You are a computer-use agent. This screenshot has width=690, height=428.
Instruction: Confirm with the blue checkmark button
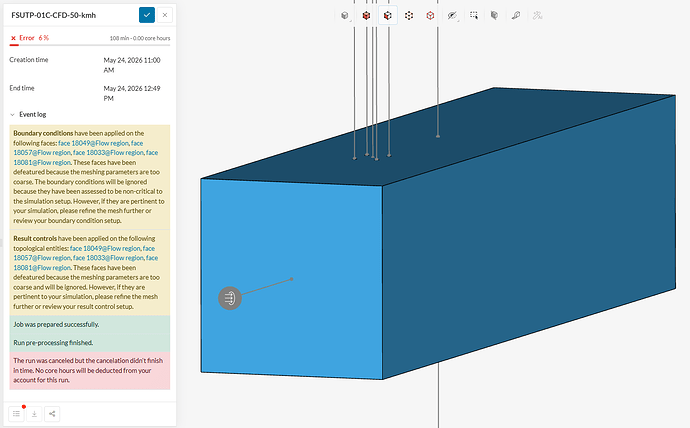pos(147,15)
